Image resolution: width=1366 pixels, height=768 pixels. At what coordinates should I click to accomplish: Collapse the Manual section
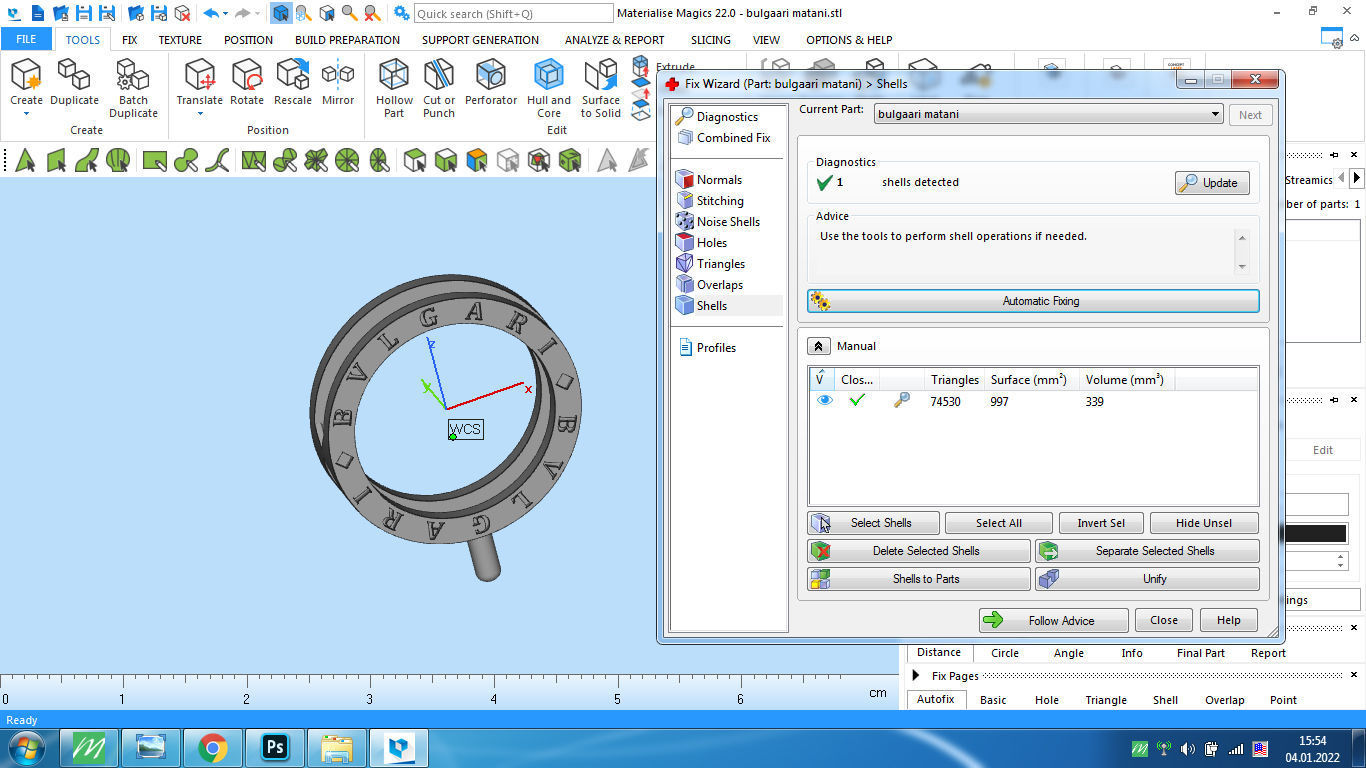click(818, 346)
